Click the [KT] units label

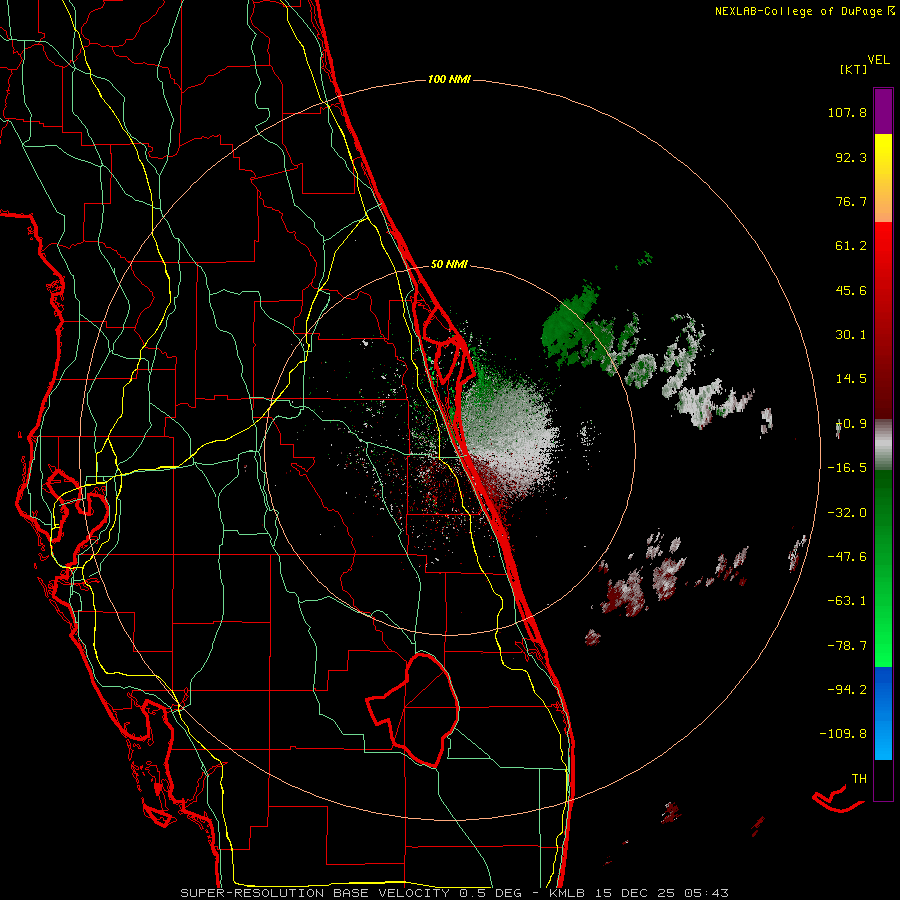click(853, 69)
